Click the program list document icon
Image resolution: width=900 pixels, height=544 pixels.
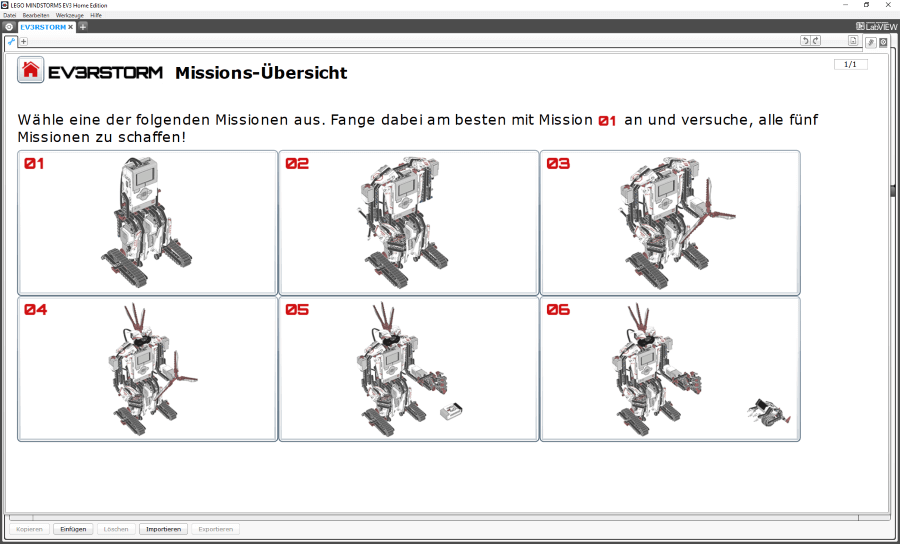pyautogui.click(x=853, y=41)
